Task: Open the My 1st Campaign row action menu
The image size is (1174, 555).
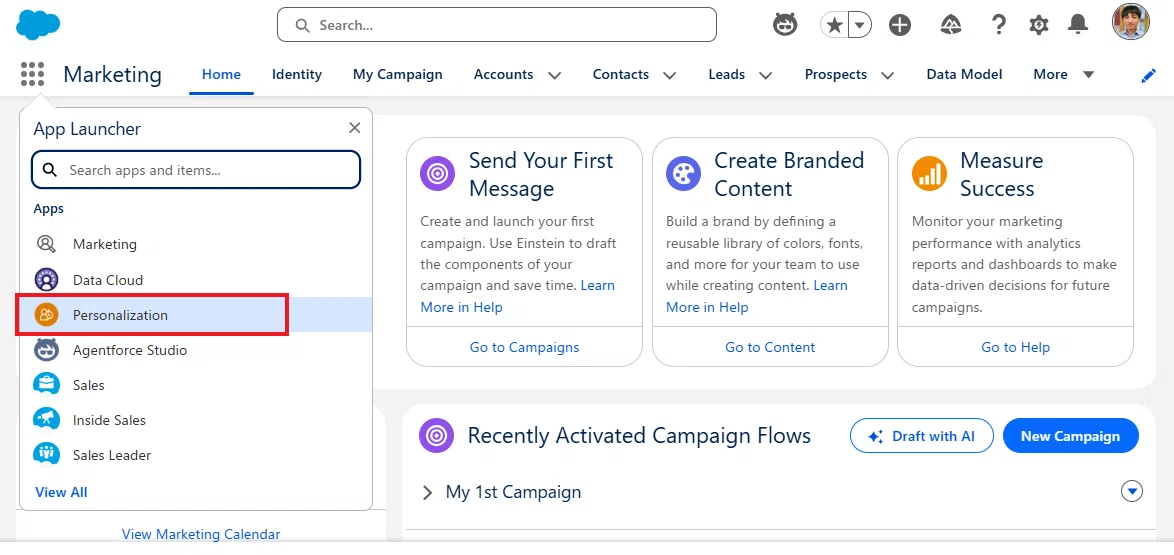Action: pyautogui.click(x=1132, y=491)
